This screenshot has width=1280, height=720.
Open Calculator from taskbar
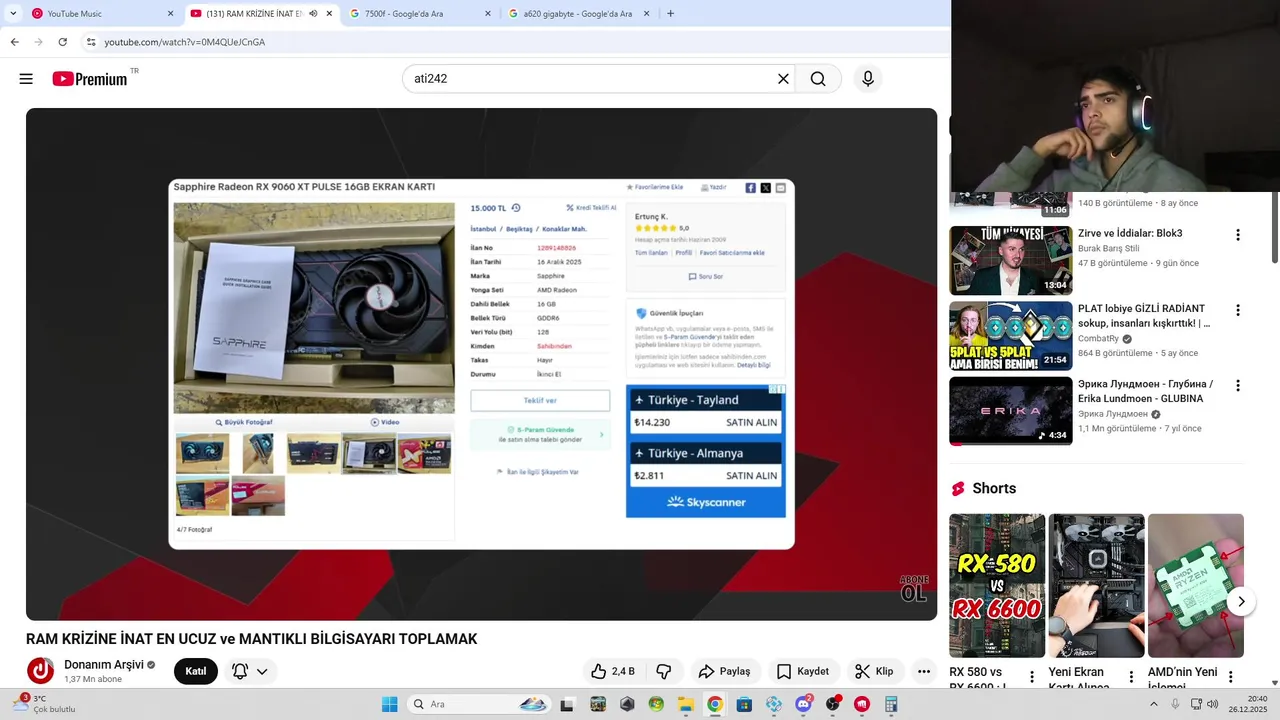(x=891, y=704)
